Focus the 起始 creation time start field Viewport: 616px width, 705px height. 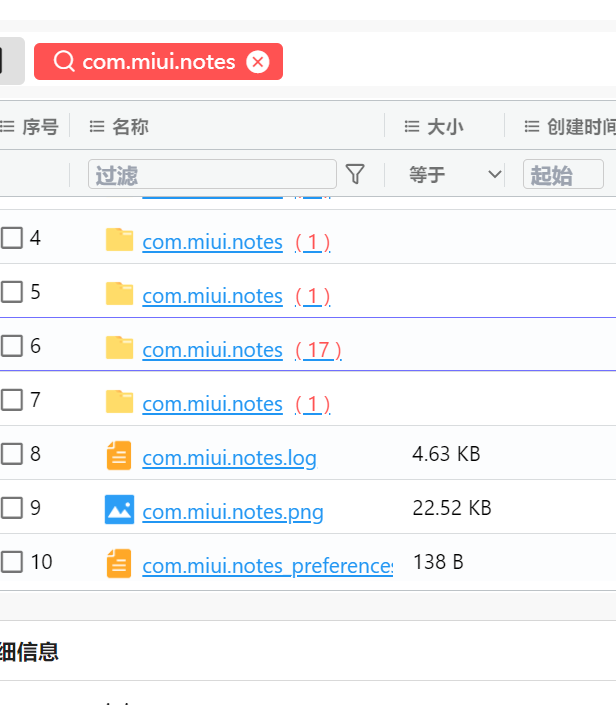[563, 174]
